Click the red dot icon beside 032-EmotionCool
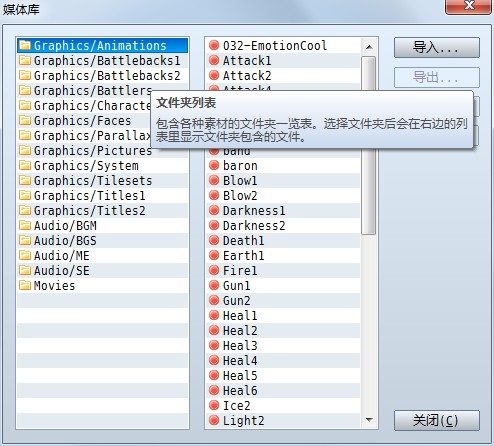 pyautogui.click(x=214, y=45)
